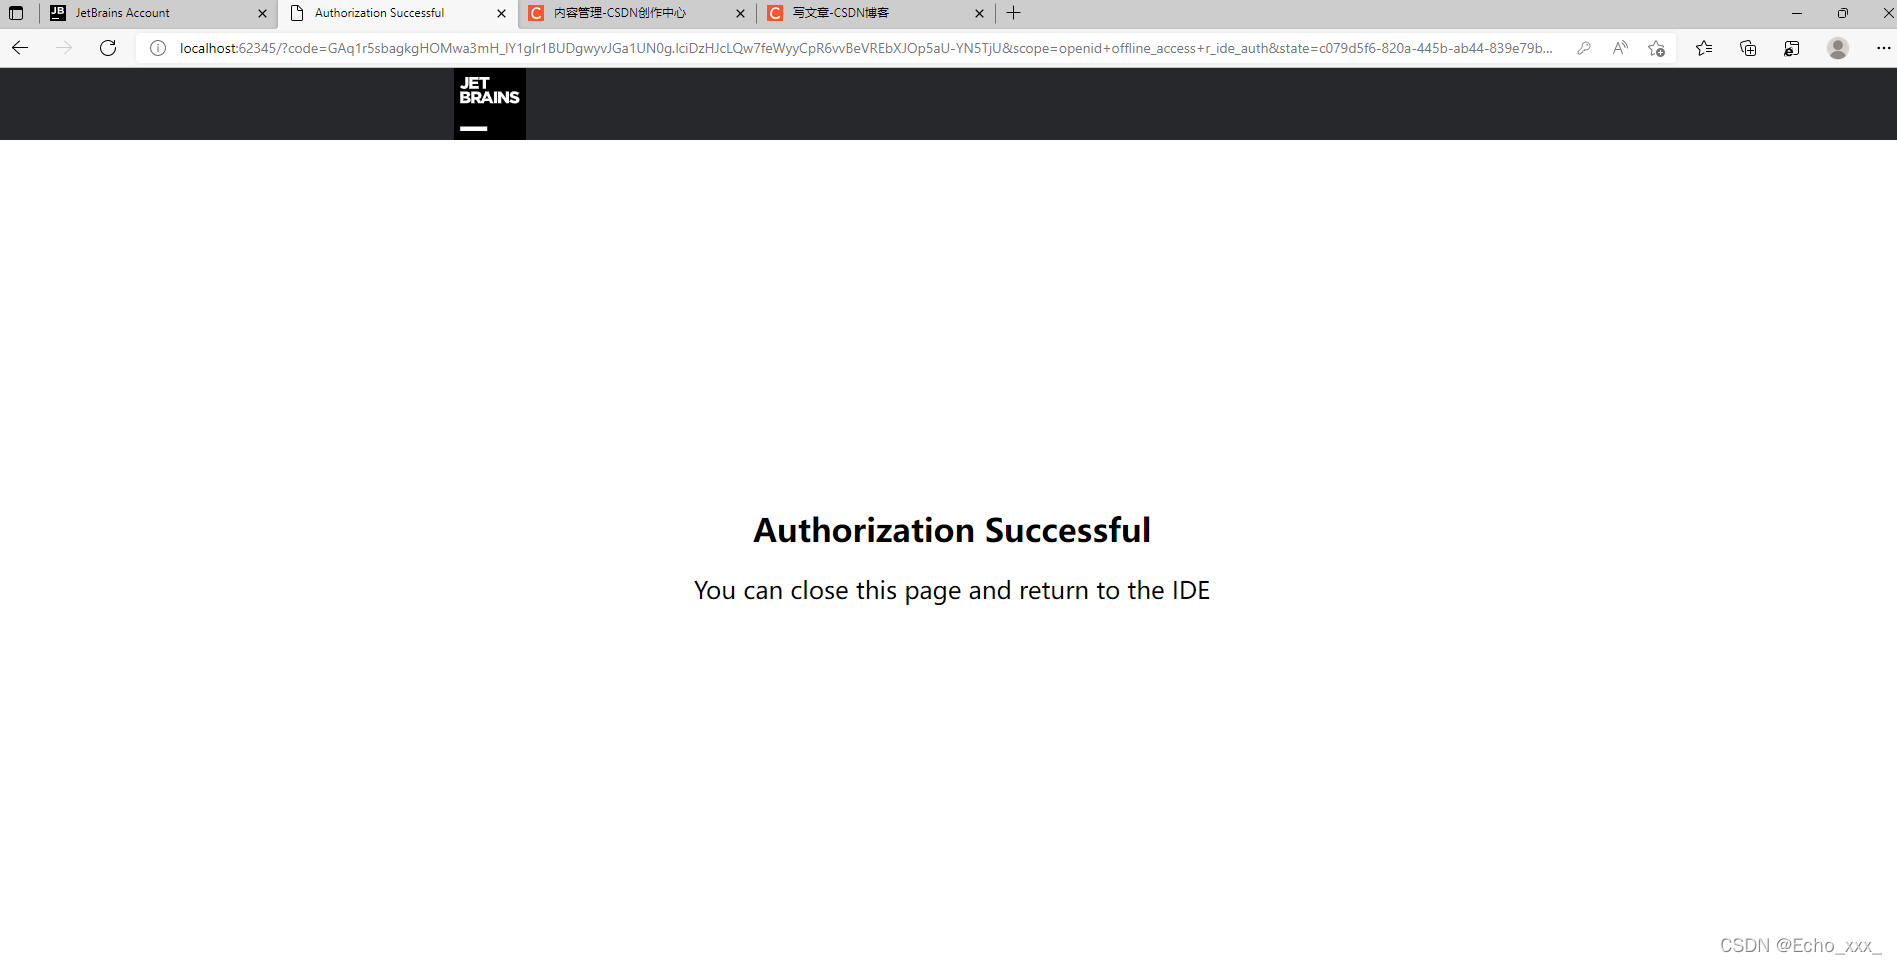
Task: Restore down the browser window
Action: tap(1843, 13)
